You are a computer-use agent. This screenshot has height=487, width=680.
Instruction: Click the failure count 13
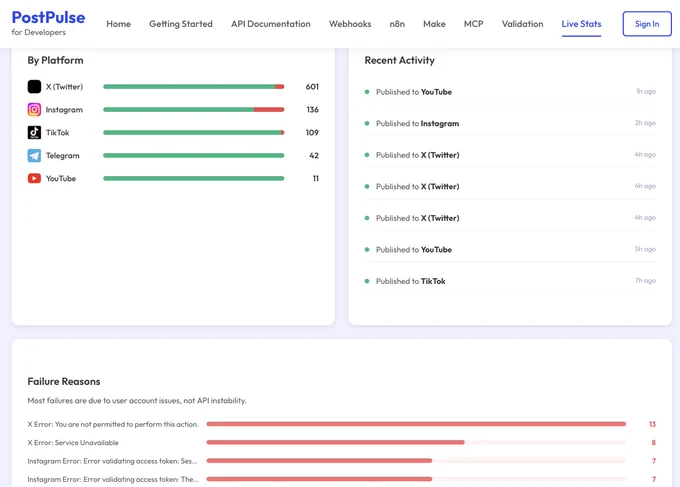(x=652, y=424)
